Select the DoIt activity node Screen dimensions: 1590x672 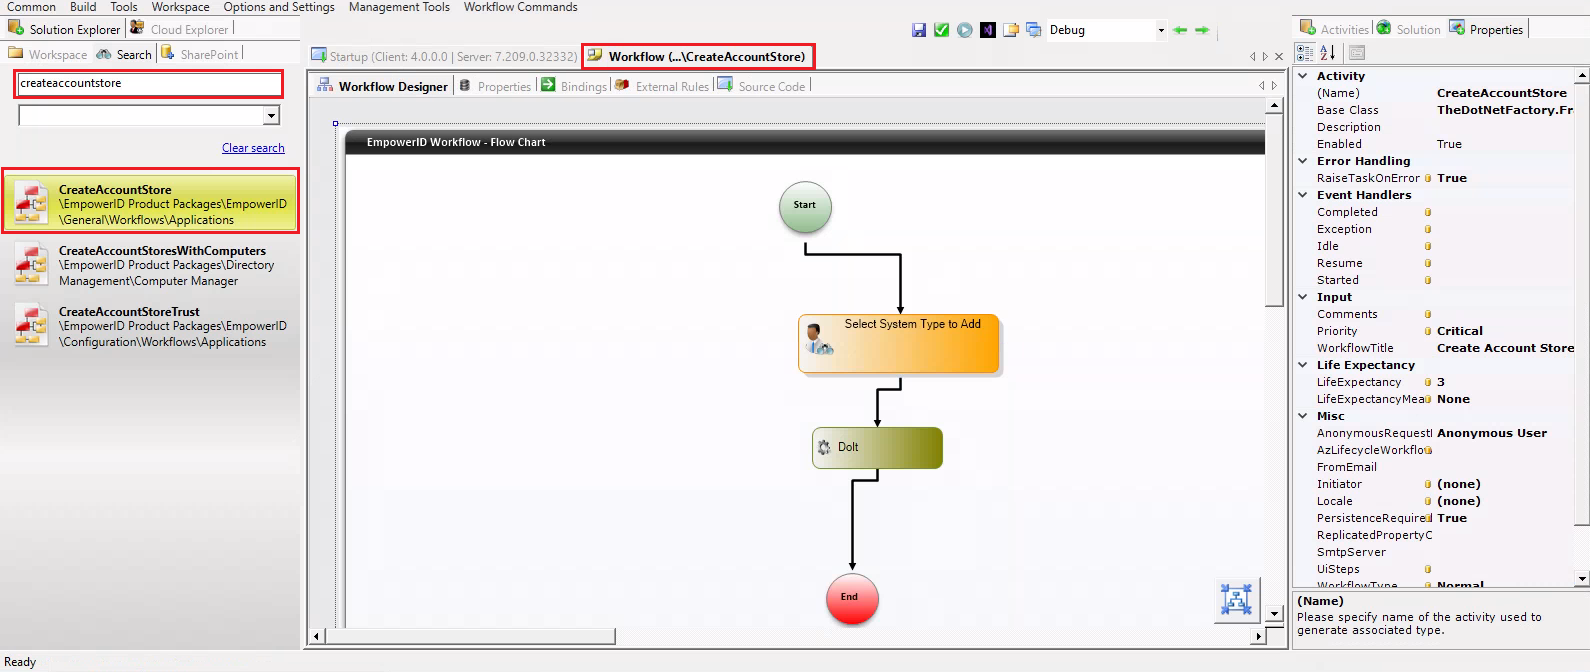pos(877,448)
